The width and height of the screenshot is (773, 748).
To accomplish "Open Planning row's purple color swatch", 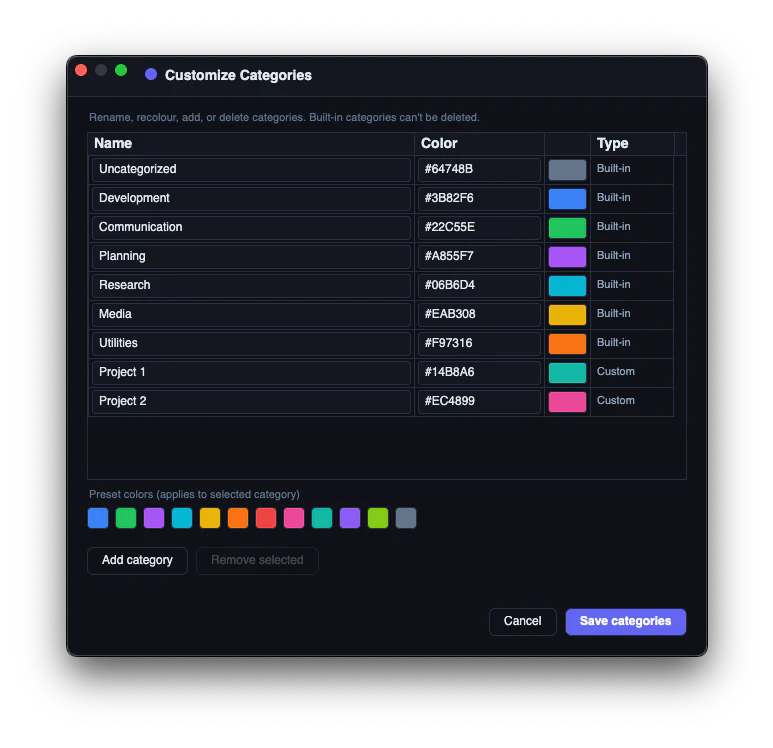I will (567, 257).
